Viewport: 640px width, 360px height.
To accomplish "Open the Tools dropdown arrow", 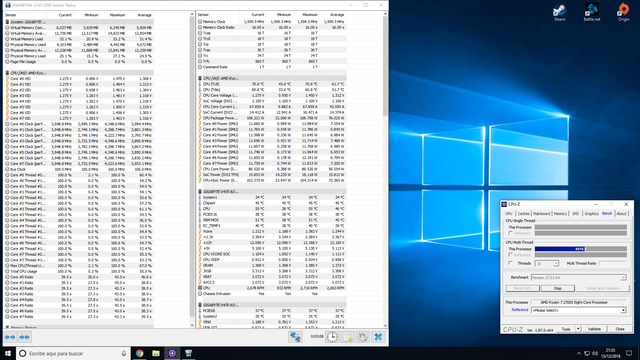I will pyautogui.click(x=578, y=329).
